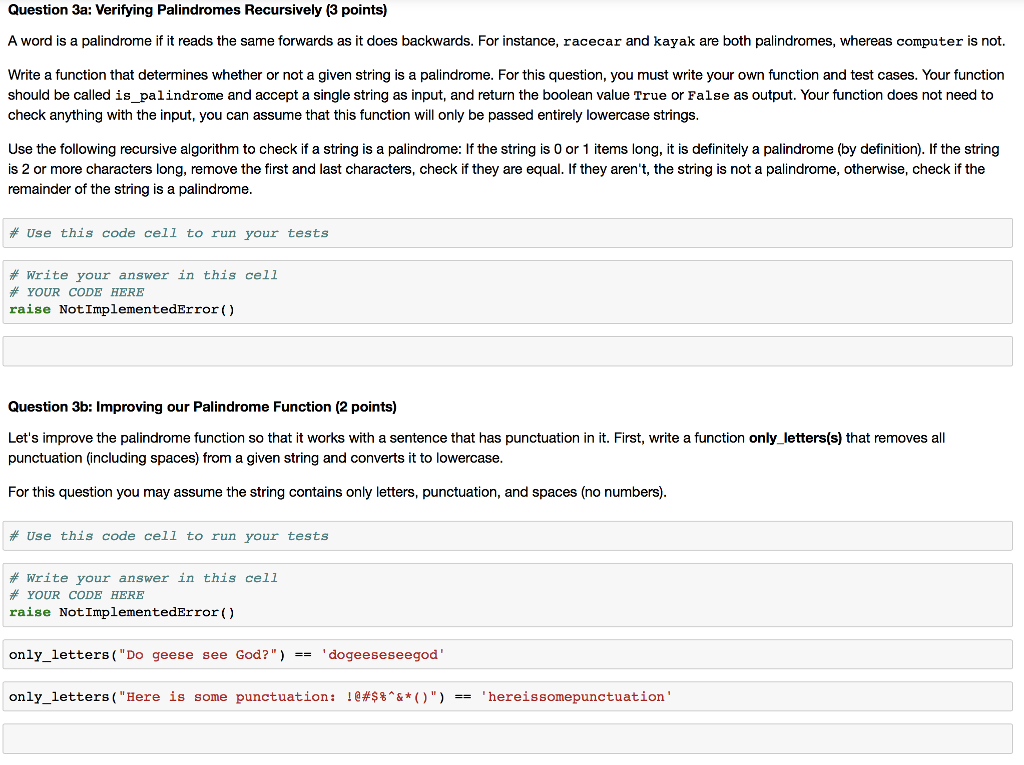Click the Question 3a test code cell
The image size is (1024, 765).
pos(507,233)
